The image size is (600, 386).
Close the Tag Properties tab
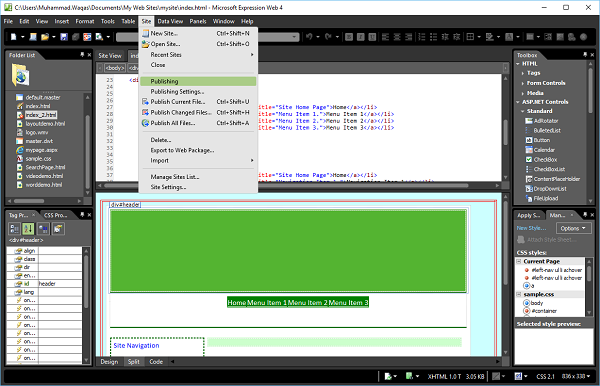tap(33, 215)
